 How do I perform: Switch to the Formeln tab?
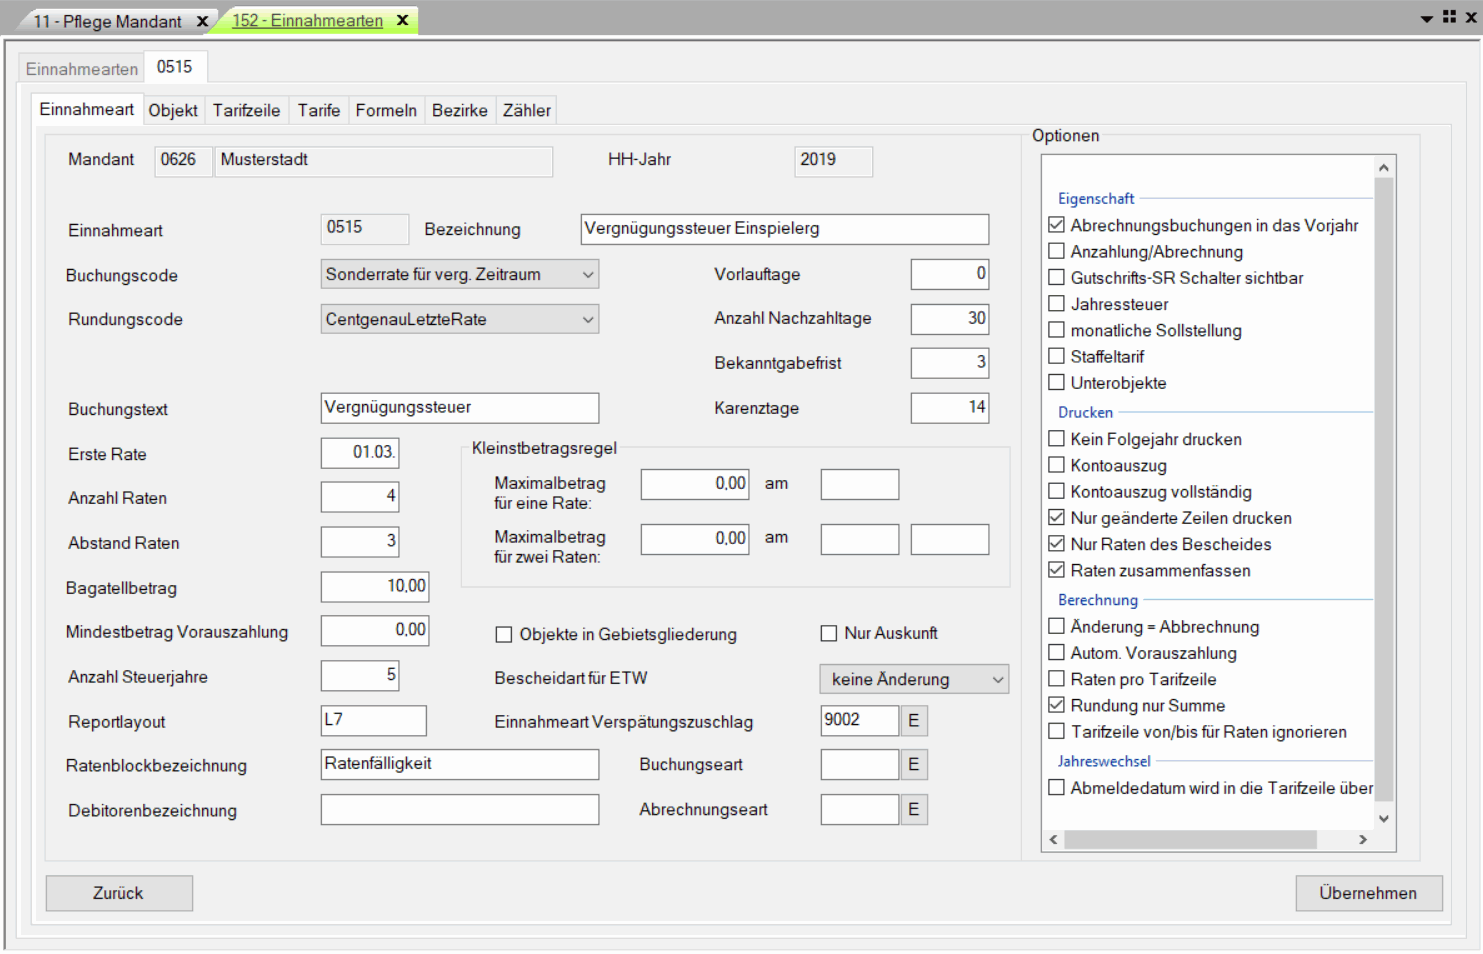pyautogui.click(x=386, y=110)
